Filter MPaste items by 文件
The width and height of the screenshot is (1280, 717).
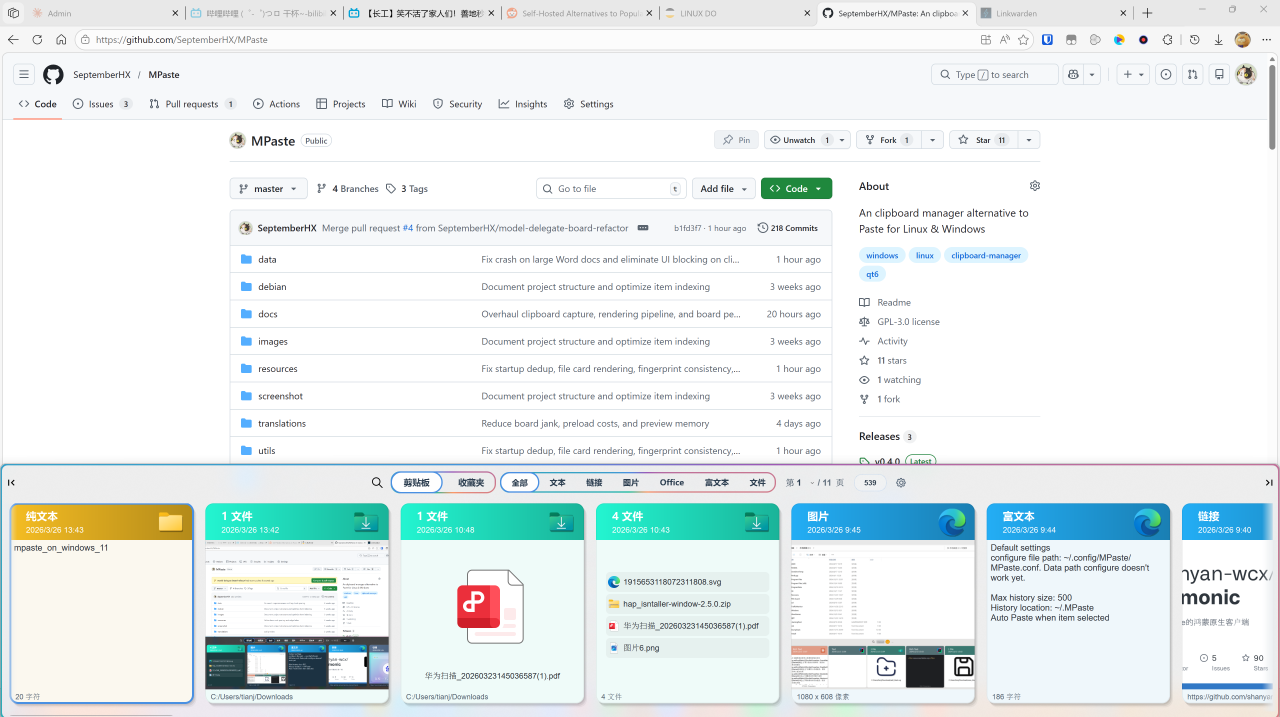tap(758, 483)
